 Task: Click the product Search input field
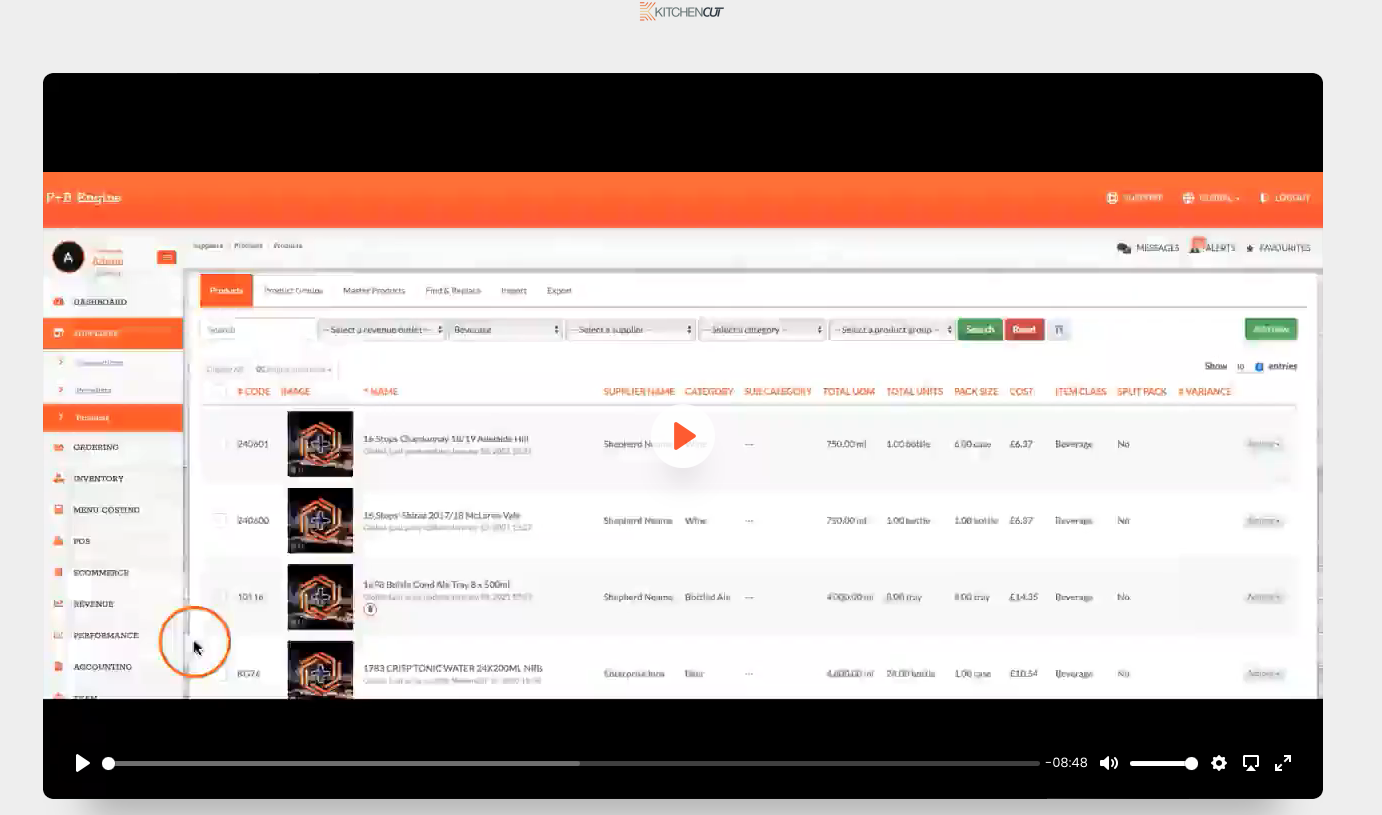tap(258, 330)
